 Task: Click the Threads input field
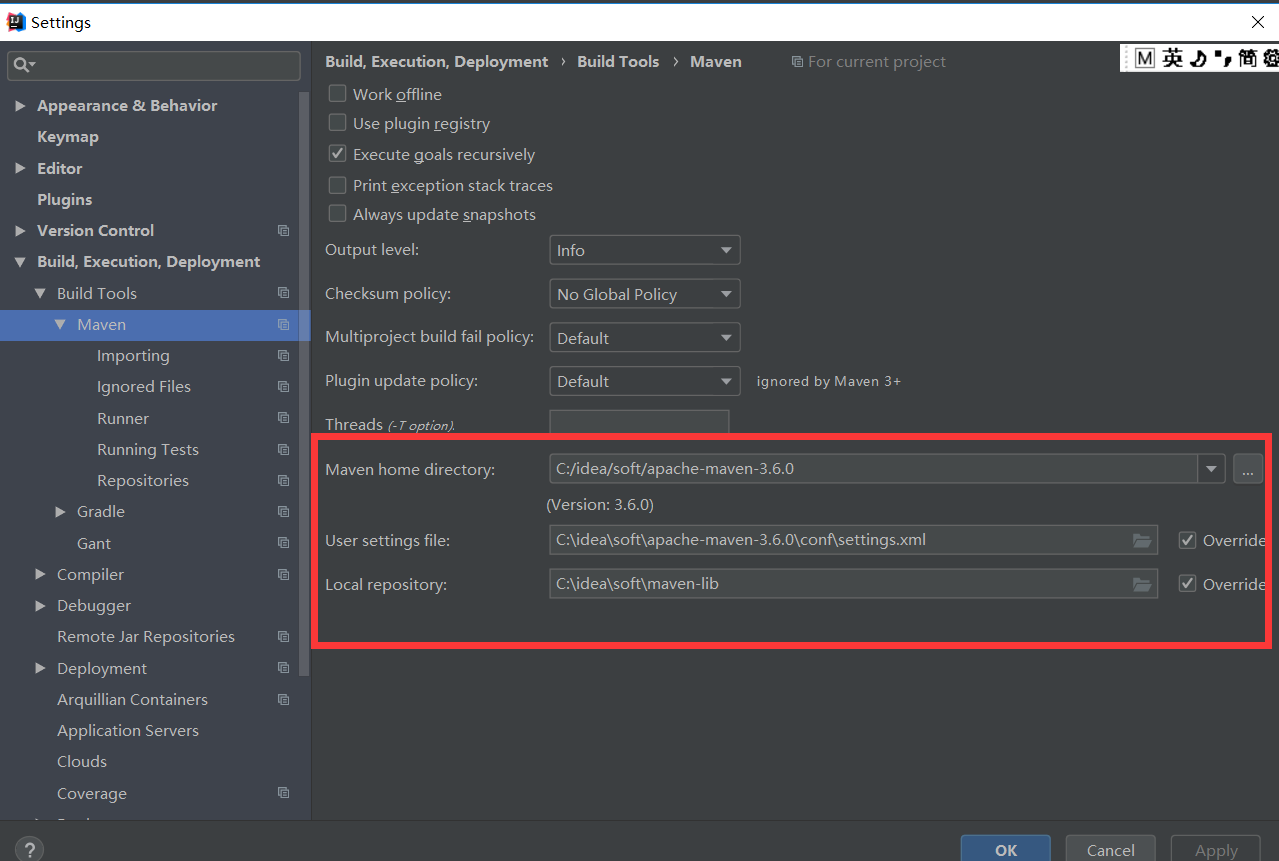click(639, 422)
